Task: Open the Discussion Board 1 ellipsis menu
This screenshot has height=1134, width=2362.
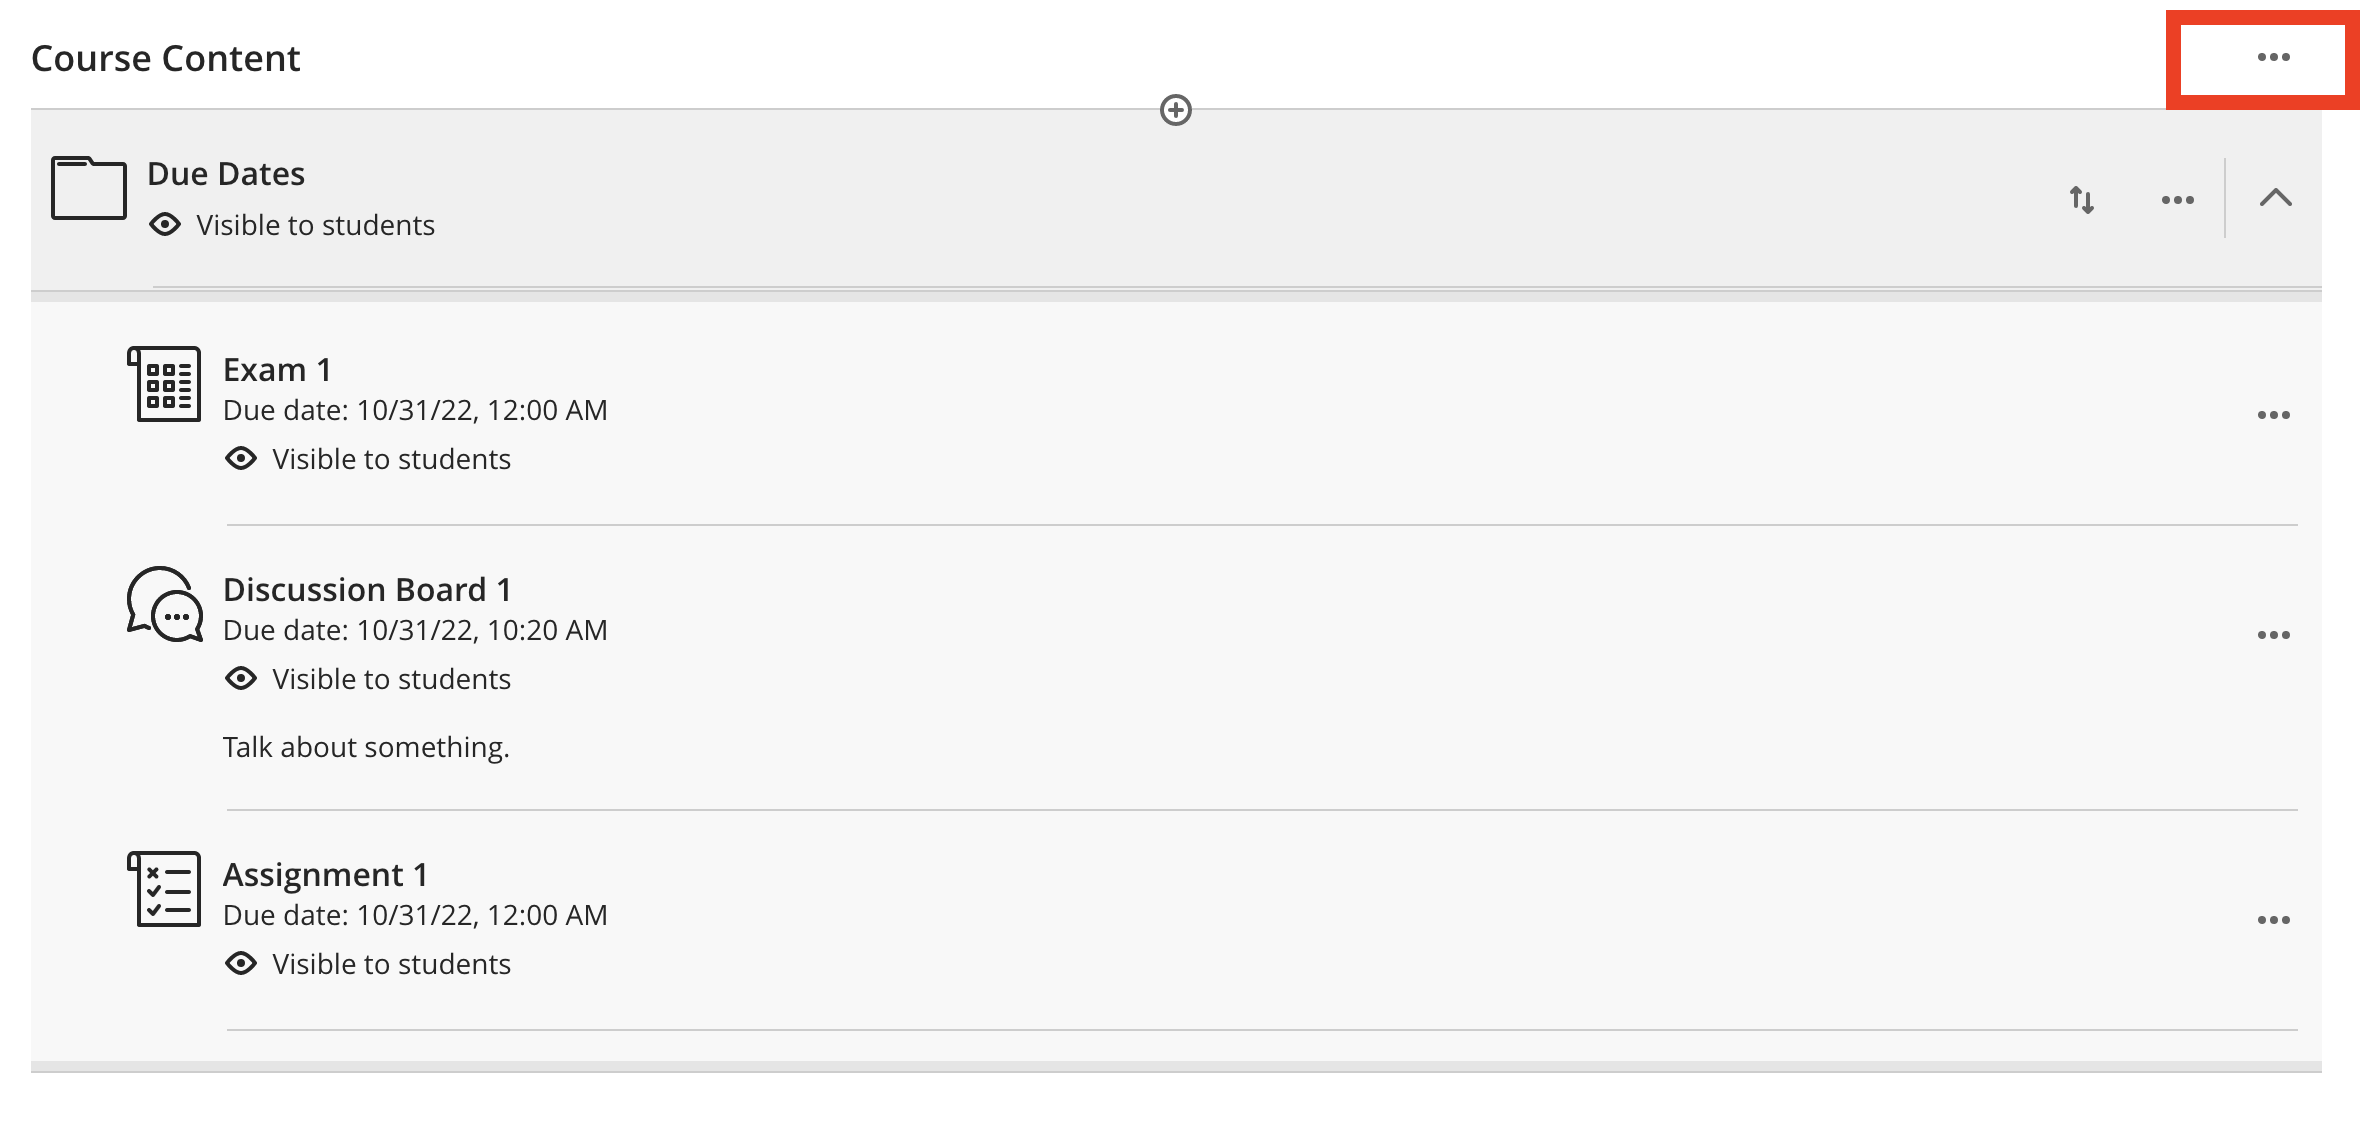Action: pyautogui.click(x=2273, y=635)
